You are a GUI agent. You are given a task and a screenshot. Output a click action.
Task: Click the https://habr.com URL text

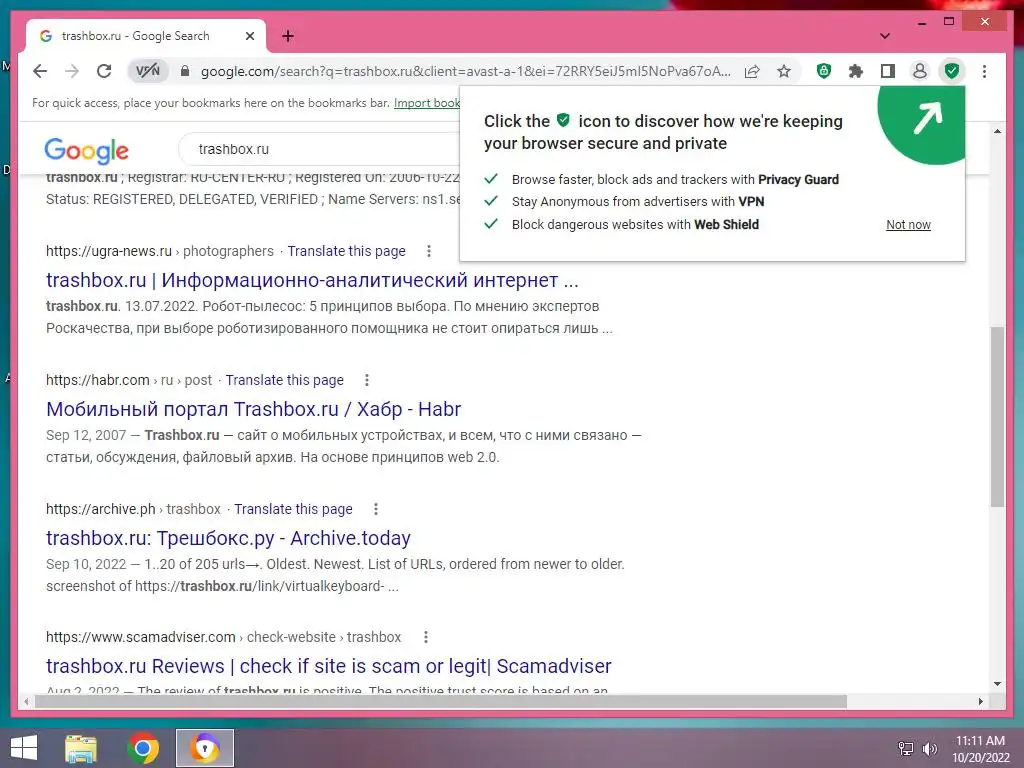tap(97, 380)
